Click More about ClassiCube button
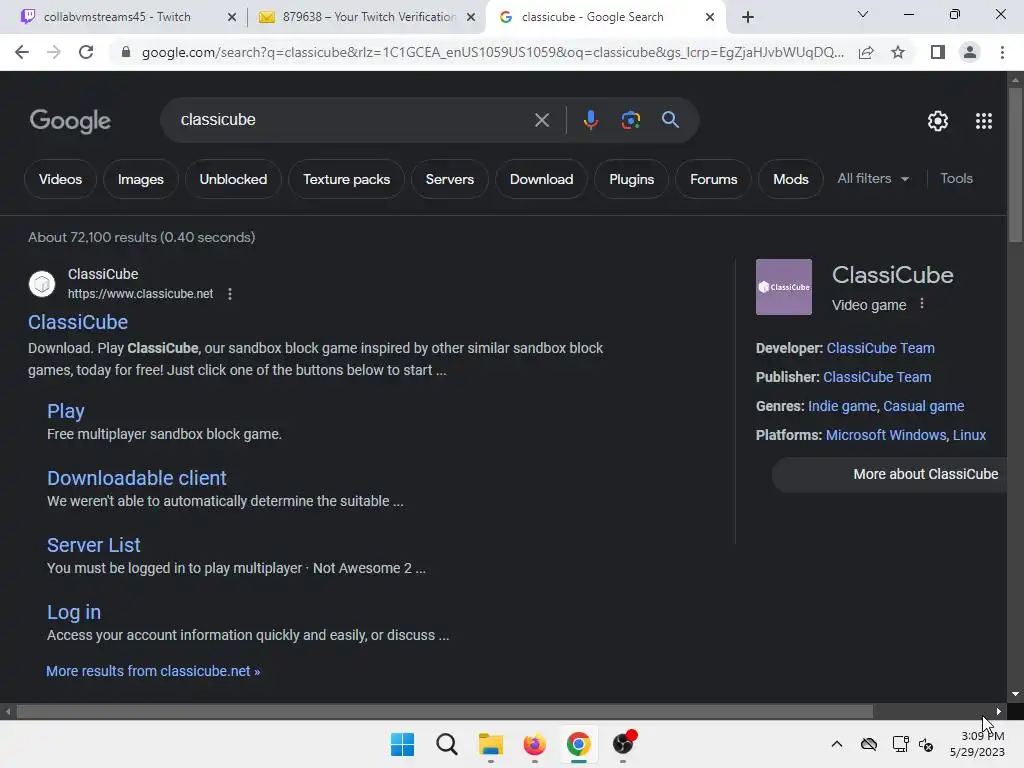Viewport: 1024px width, 768px height. click(x=891, y=474)
